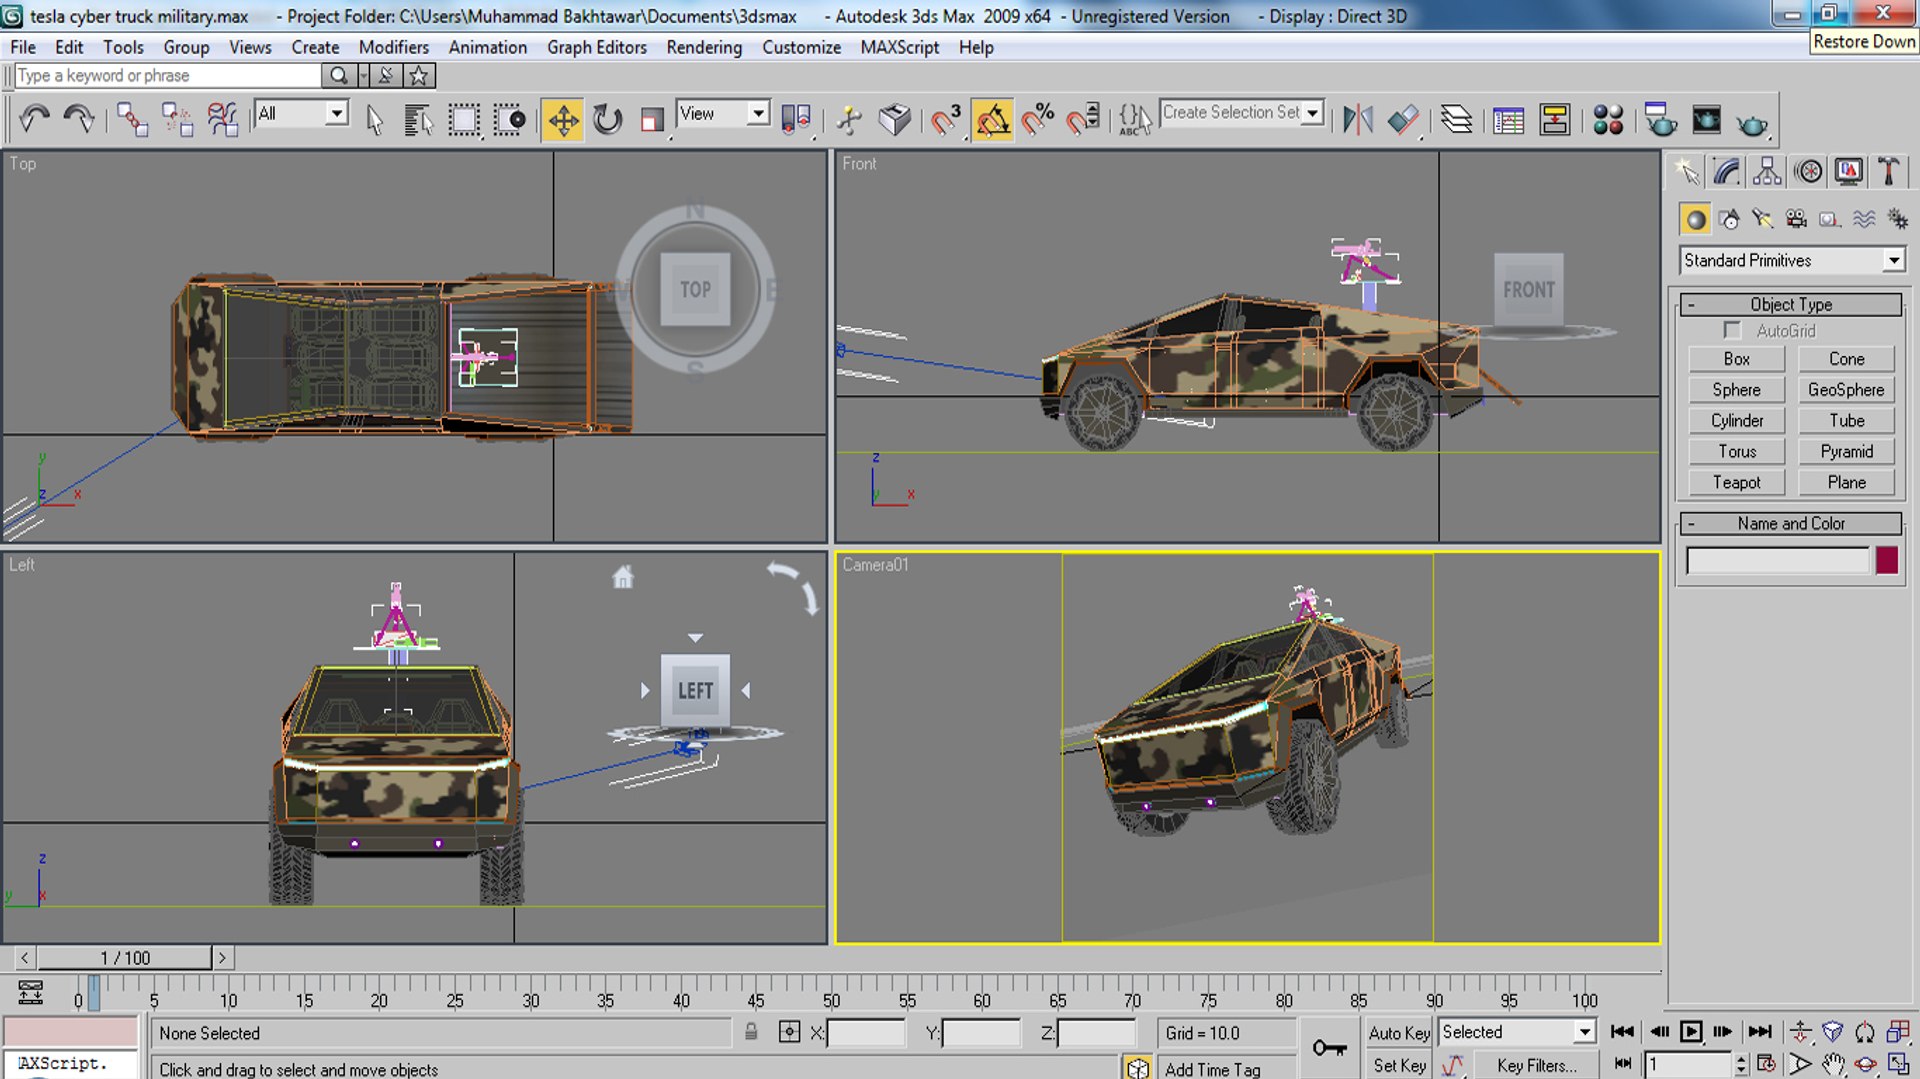The height and width of the screenshot is (1079, 1920).
Task: Open the Select by Name tool
Action: click(418, 119)
